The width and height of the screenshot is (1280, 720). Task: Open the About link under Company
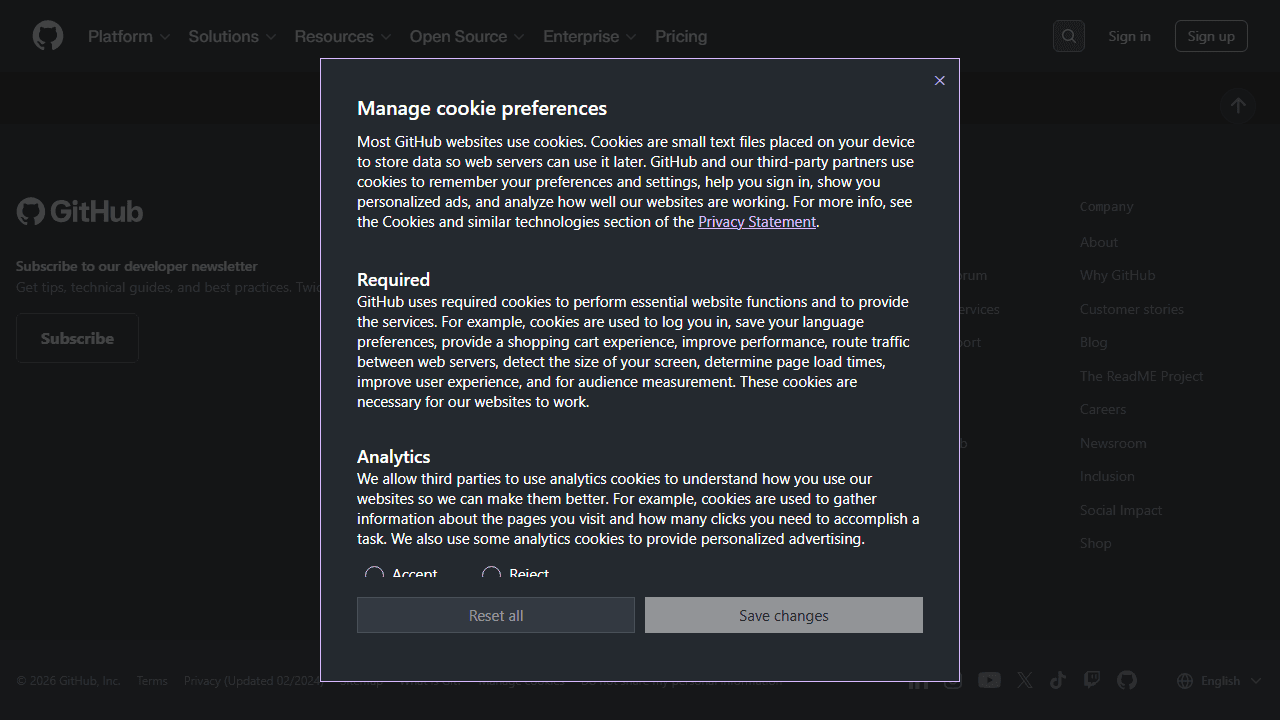[x=1099, y=242]
